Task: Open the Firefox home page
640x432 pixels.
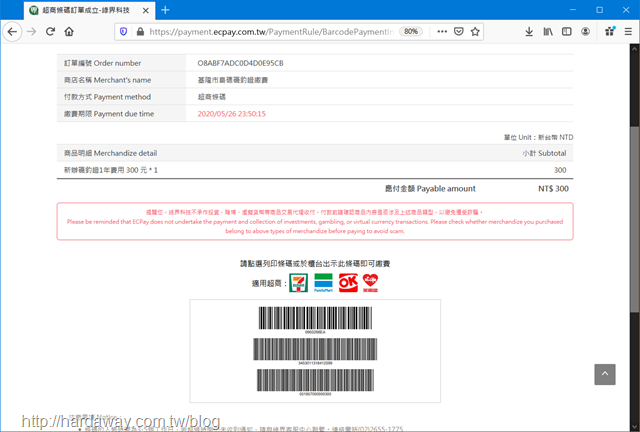Action: (69, 31)
